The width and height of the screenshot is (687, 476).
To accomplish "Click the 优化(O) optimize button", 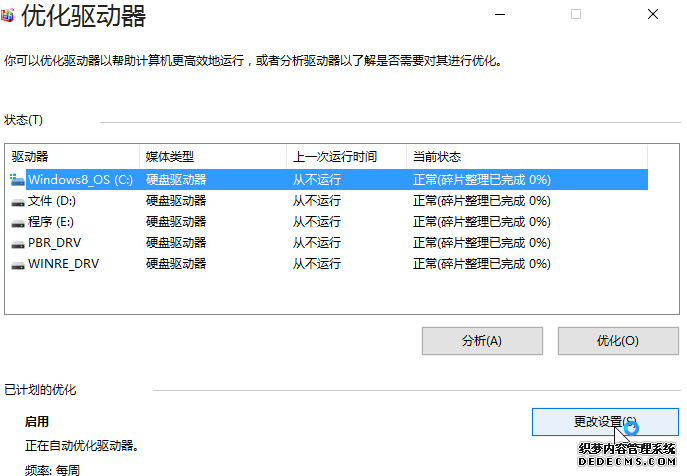I will point(618,341).
